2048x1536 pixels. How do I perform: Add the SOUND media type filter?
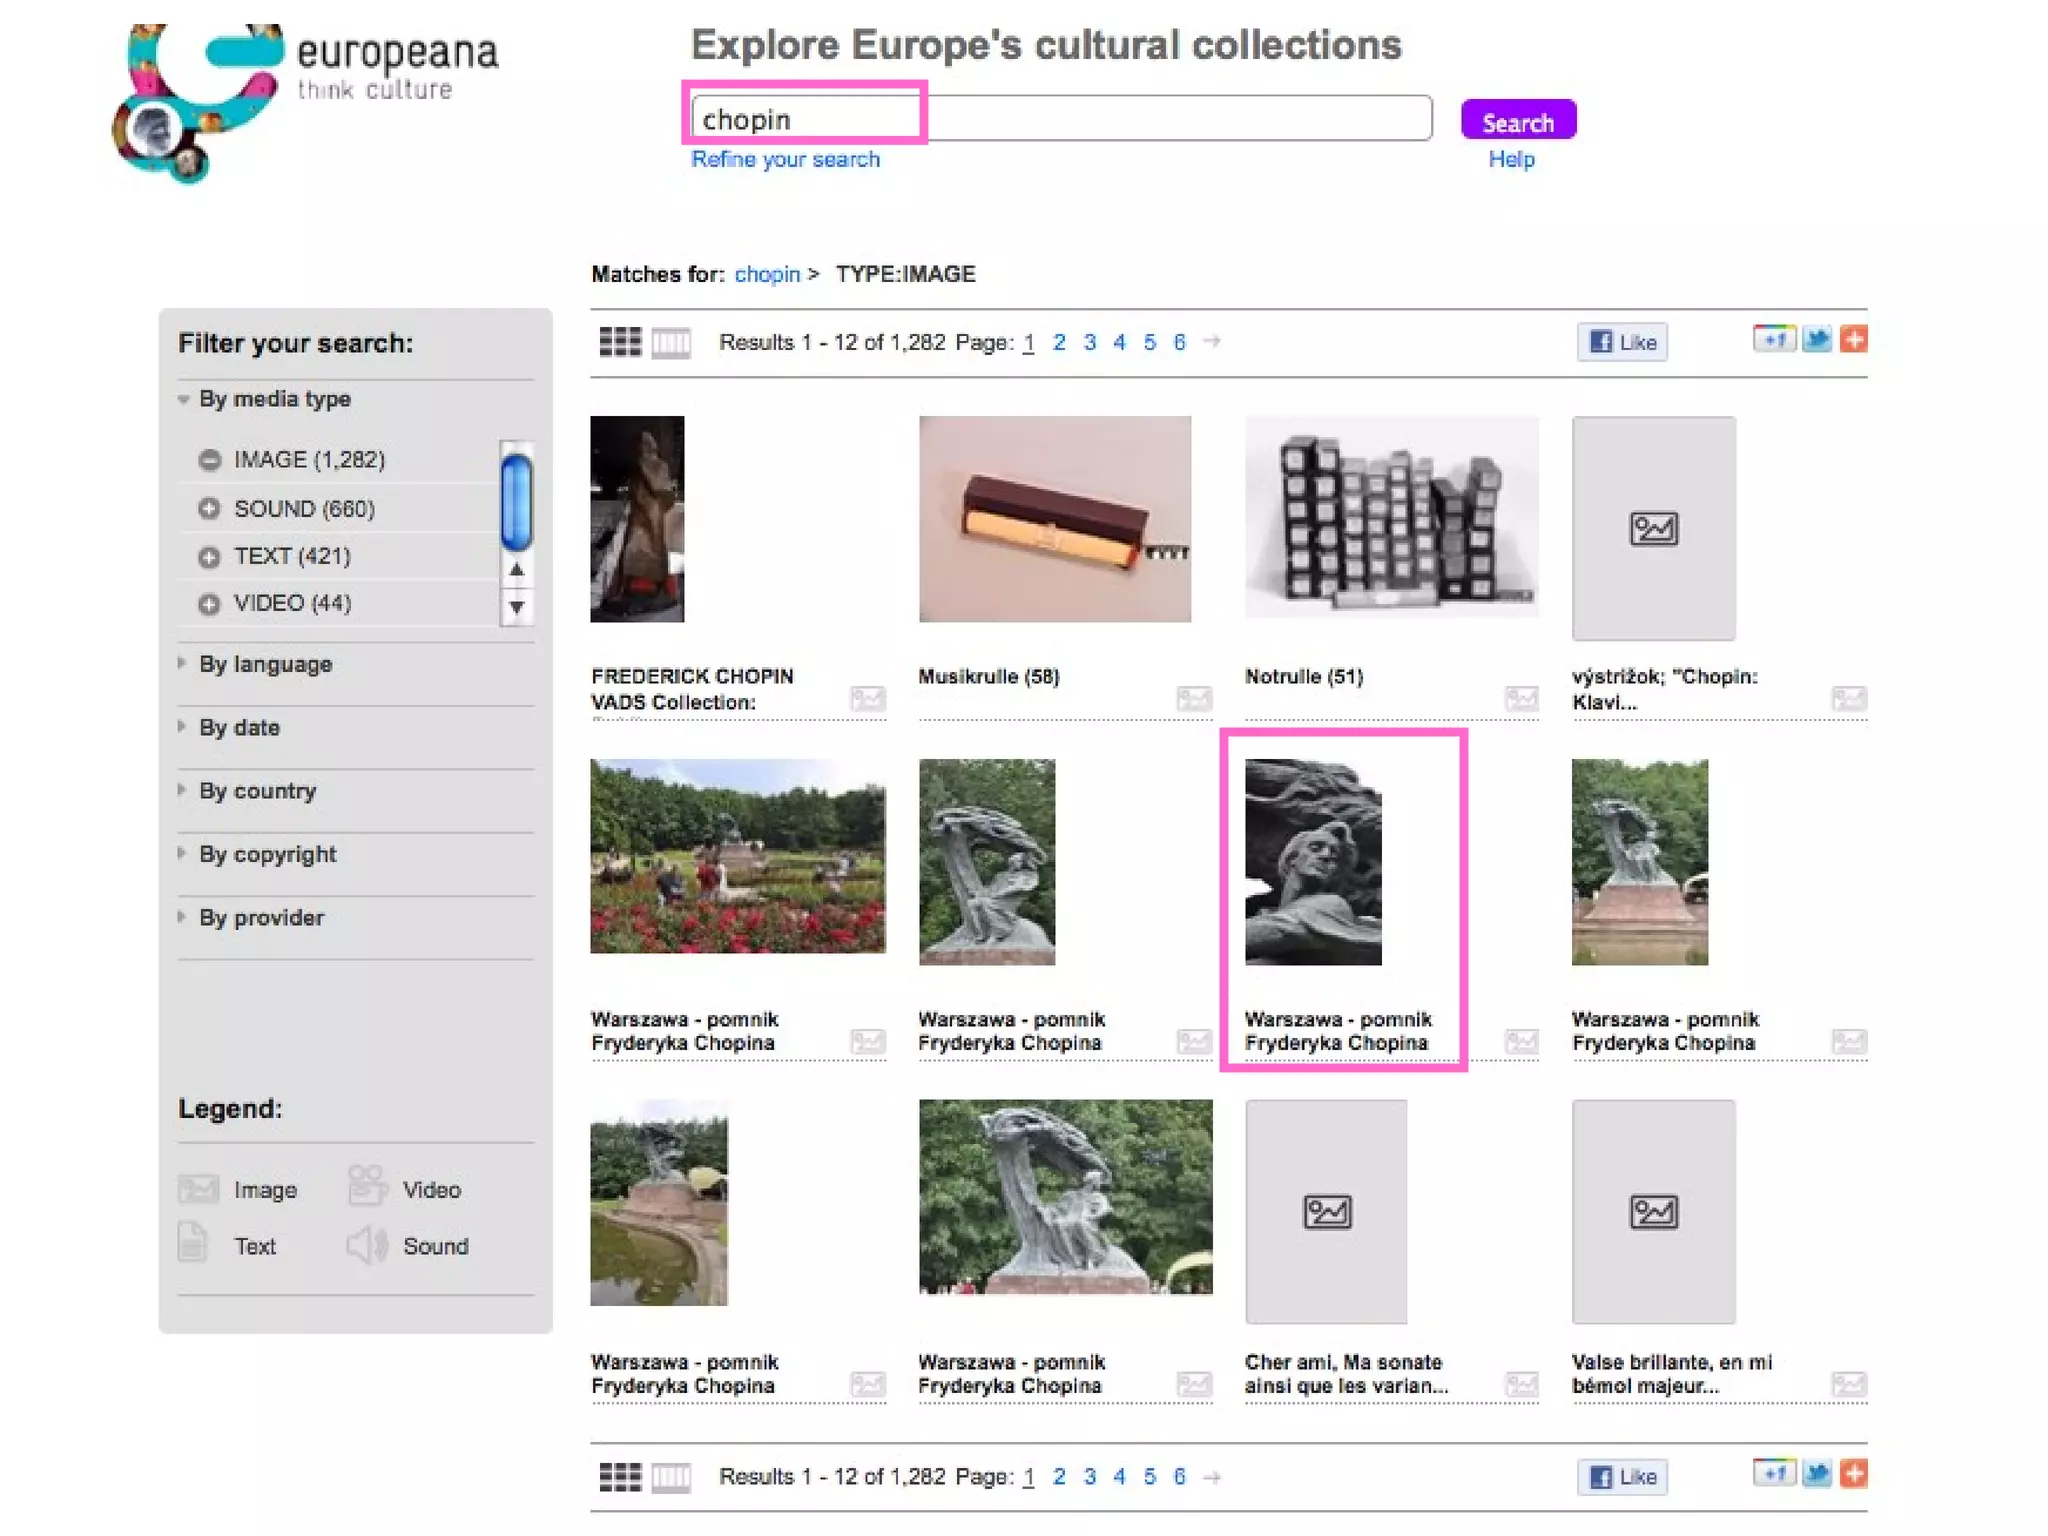pyautogui.click(x=209, y=509)
